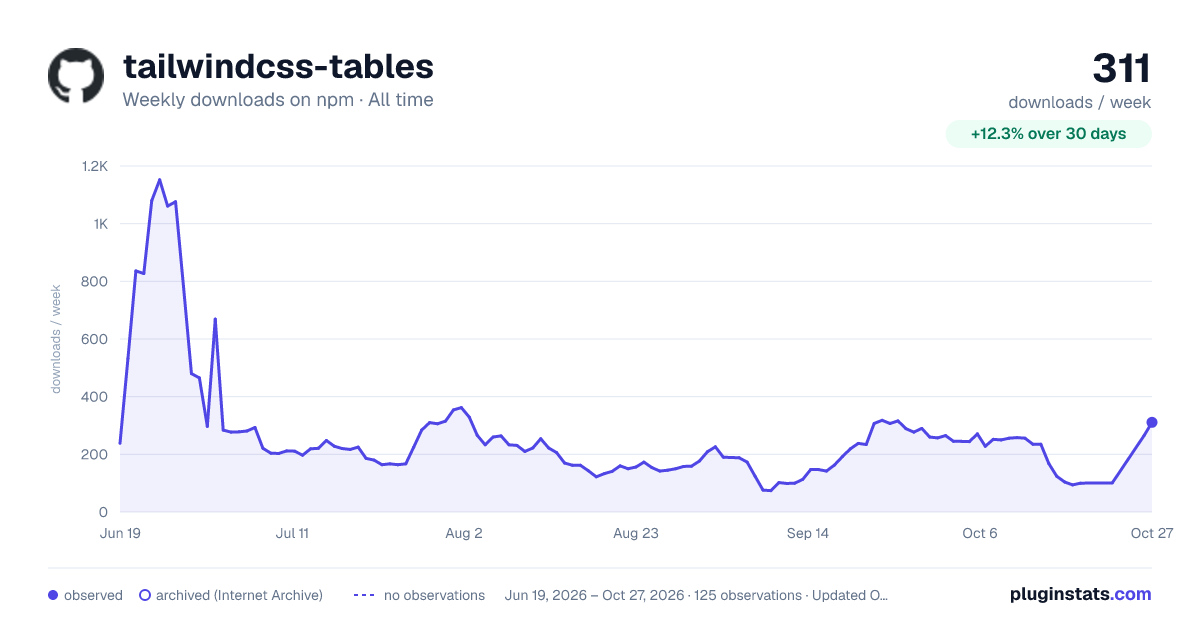This screenshot has height=630, width=1200.
Task: Click the 'downloads / week' label under 311
Action: tap(1080, 102)
